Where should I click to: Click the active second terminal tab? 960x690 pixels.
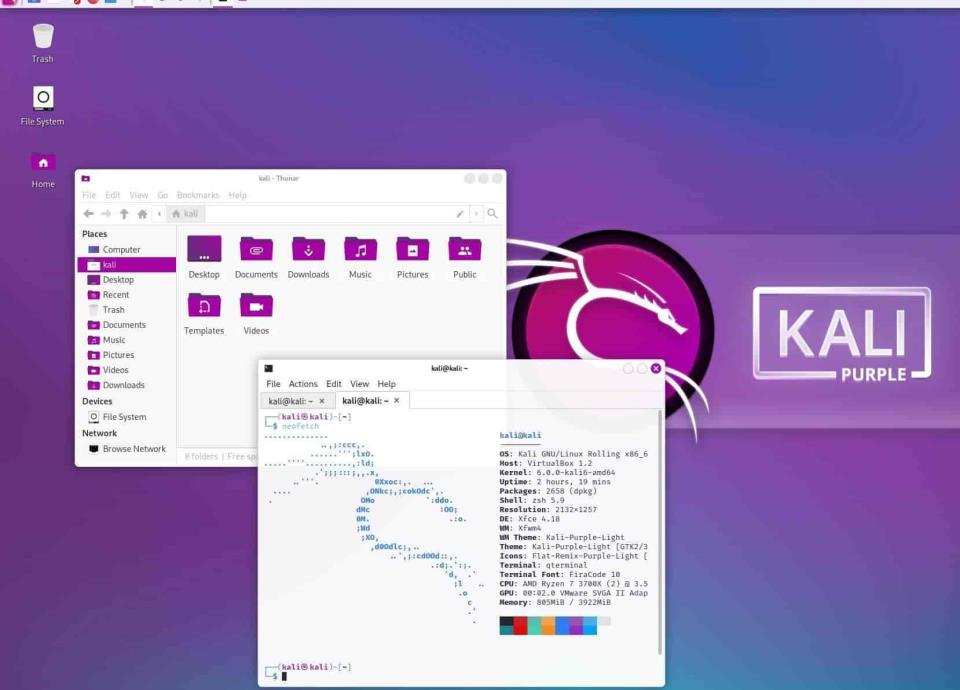[372, 400]
